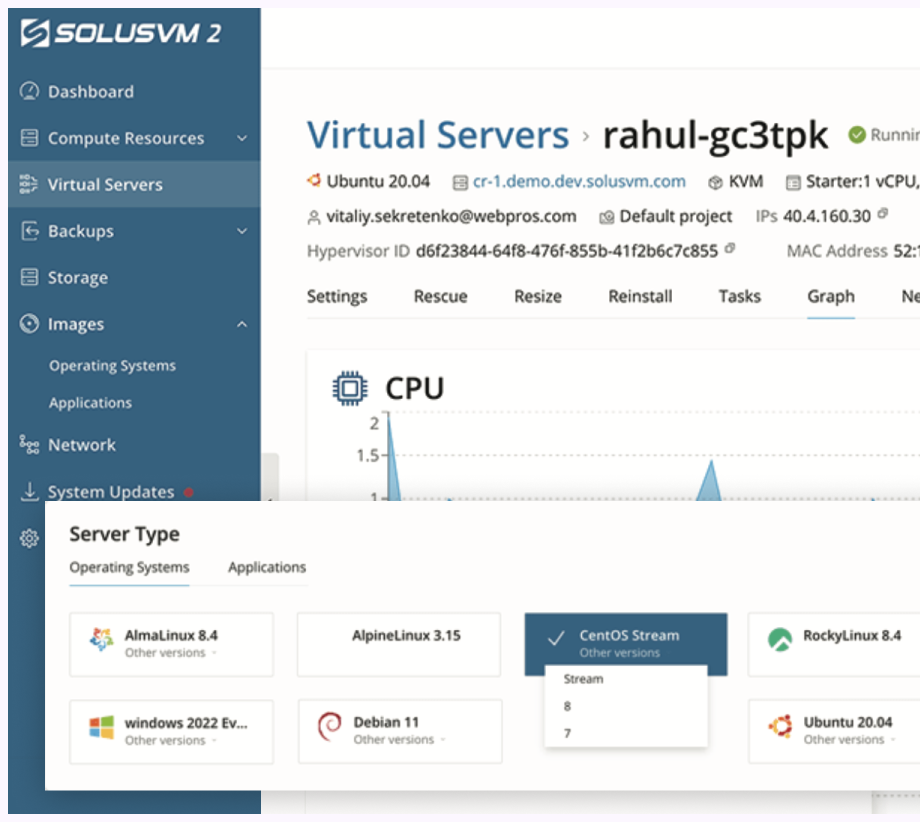Click the SolusVM 2 logo
Image resolution: width=920 pixels, height=822 pixels.
pos(120,33)
